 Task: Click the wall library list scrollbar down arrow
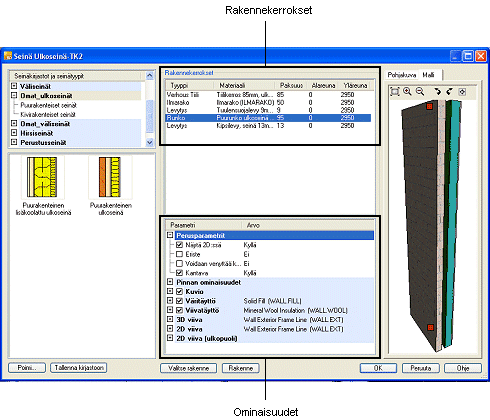tap(150, 143)
